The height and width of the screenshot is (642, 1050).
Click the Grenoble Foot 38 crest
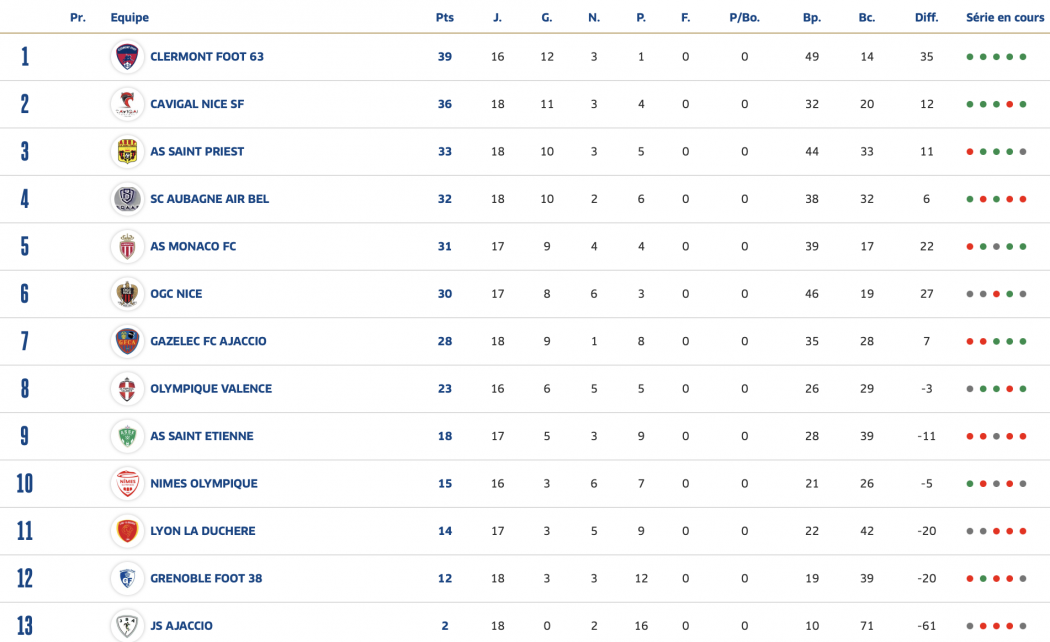click(127, 578)
